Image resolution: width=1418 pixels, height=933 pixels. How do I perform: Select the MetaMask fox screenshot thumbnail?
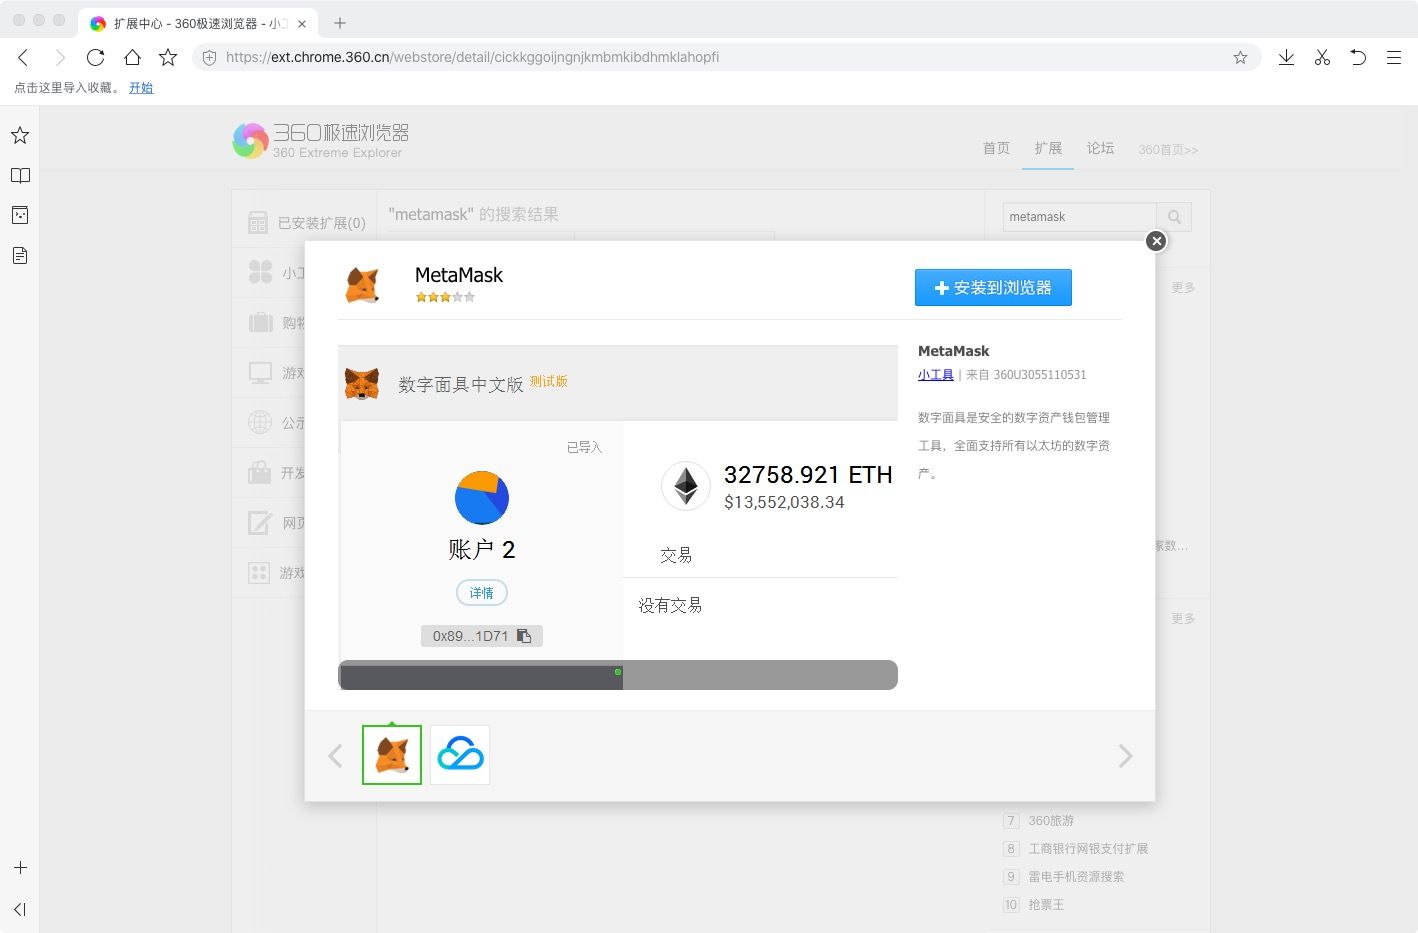[392, 755]
